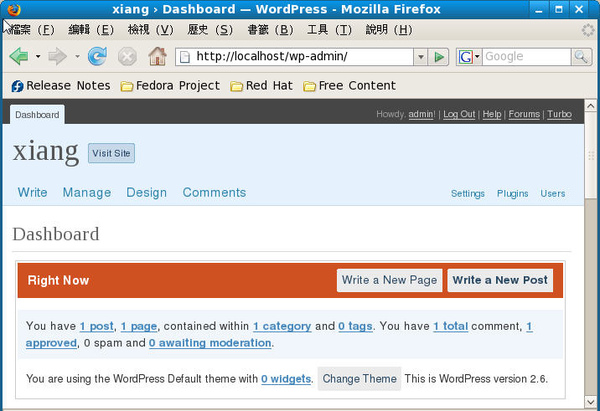Open the Users link
600x411 pixels.
point(553,194)
